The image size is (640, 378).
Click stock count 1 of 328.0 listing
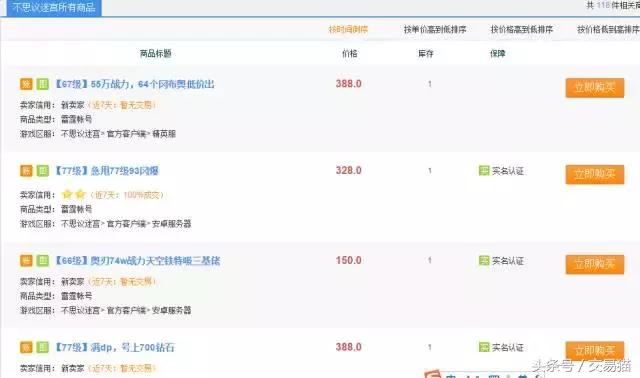[x=430, y=171]
